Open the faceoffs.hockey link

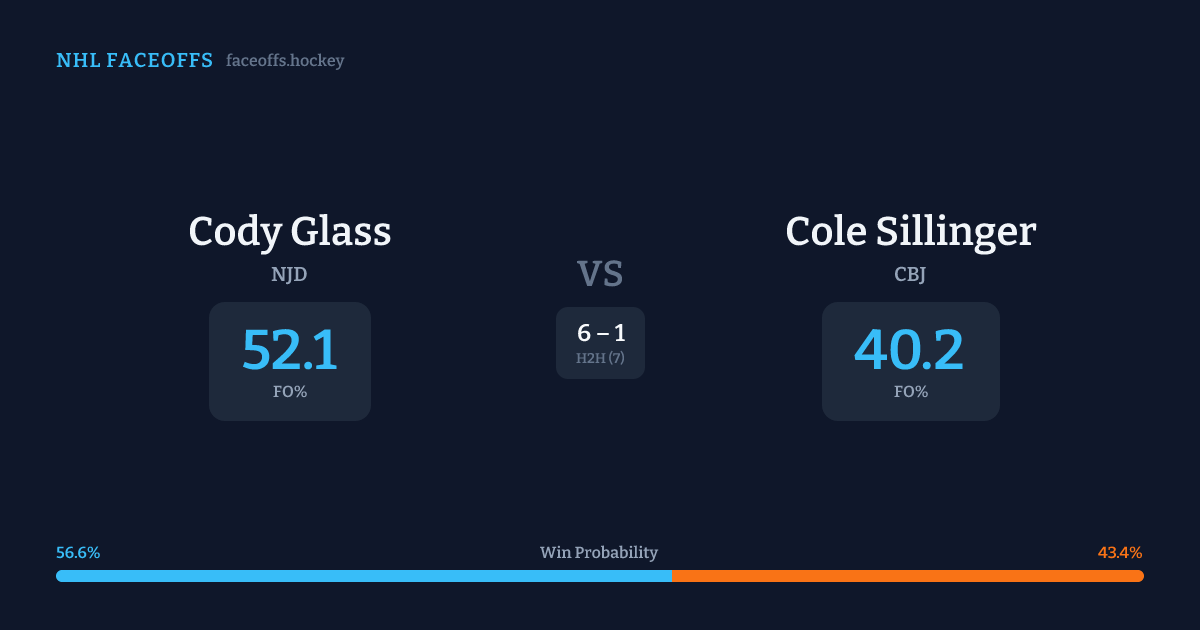tap(285, 61)
